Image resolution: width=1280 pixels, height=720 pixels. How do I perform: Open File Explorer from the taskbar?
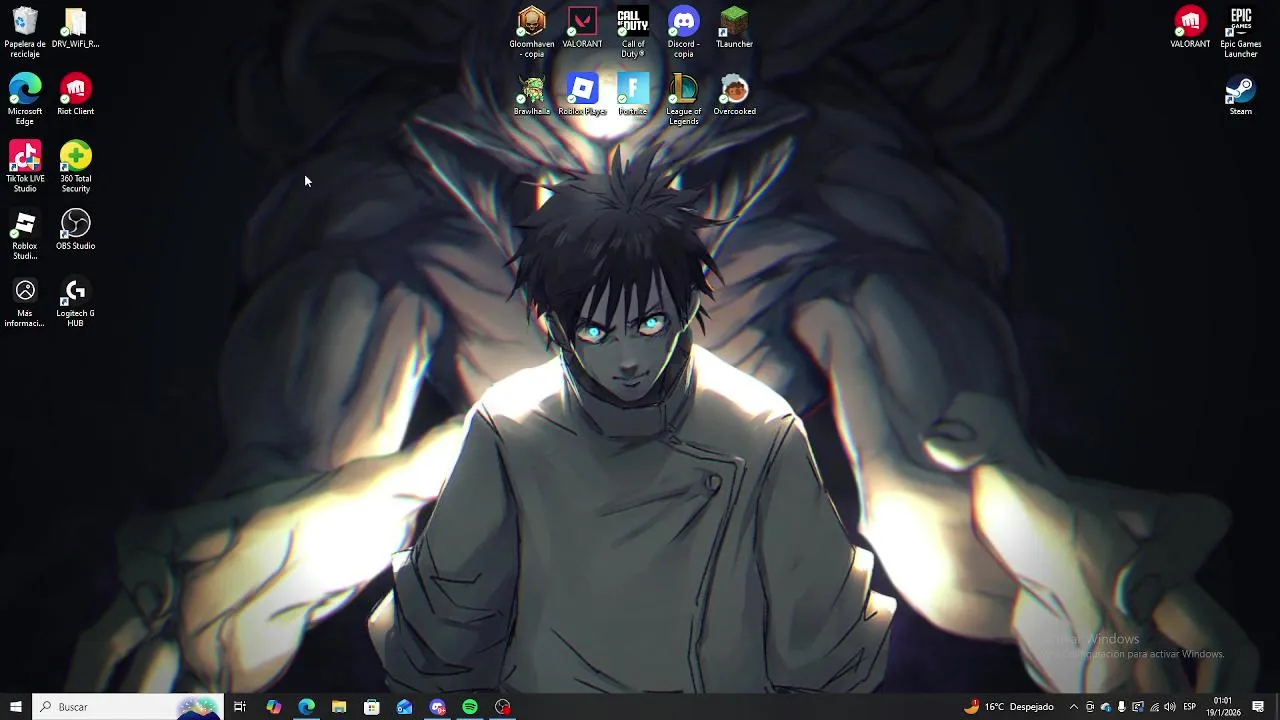click(x=339, y=707)
